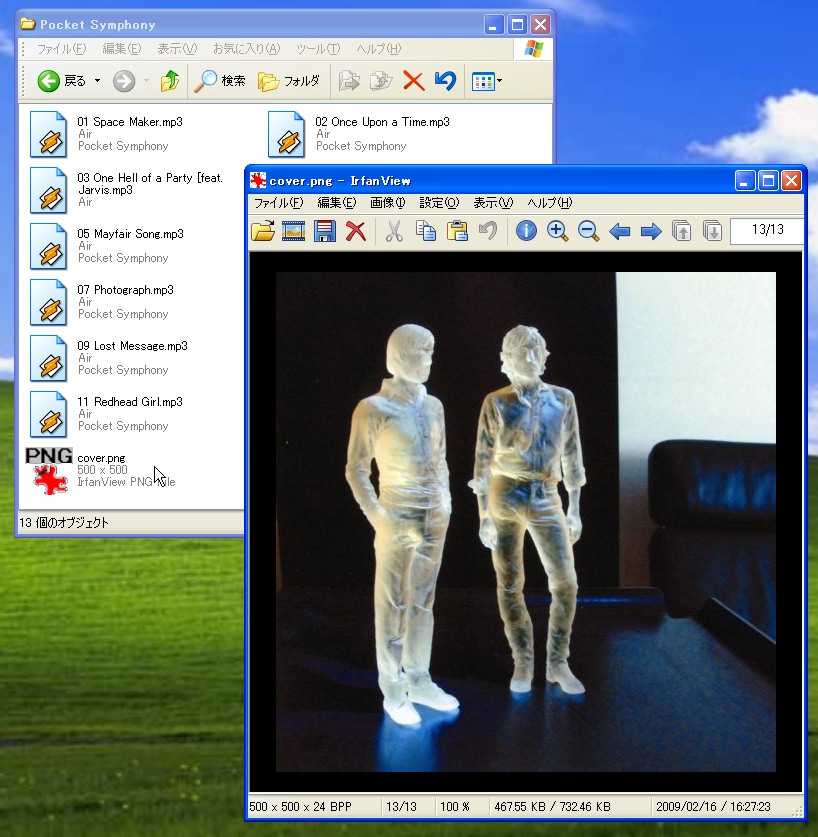
Task: Click the Search (検索) button in Explorer
Action: [219, 81]
